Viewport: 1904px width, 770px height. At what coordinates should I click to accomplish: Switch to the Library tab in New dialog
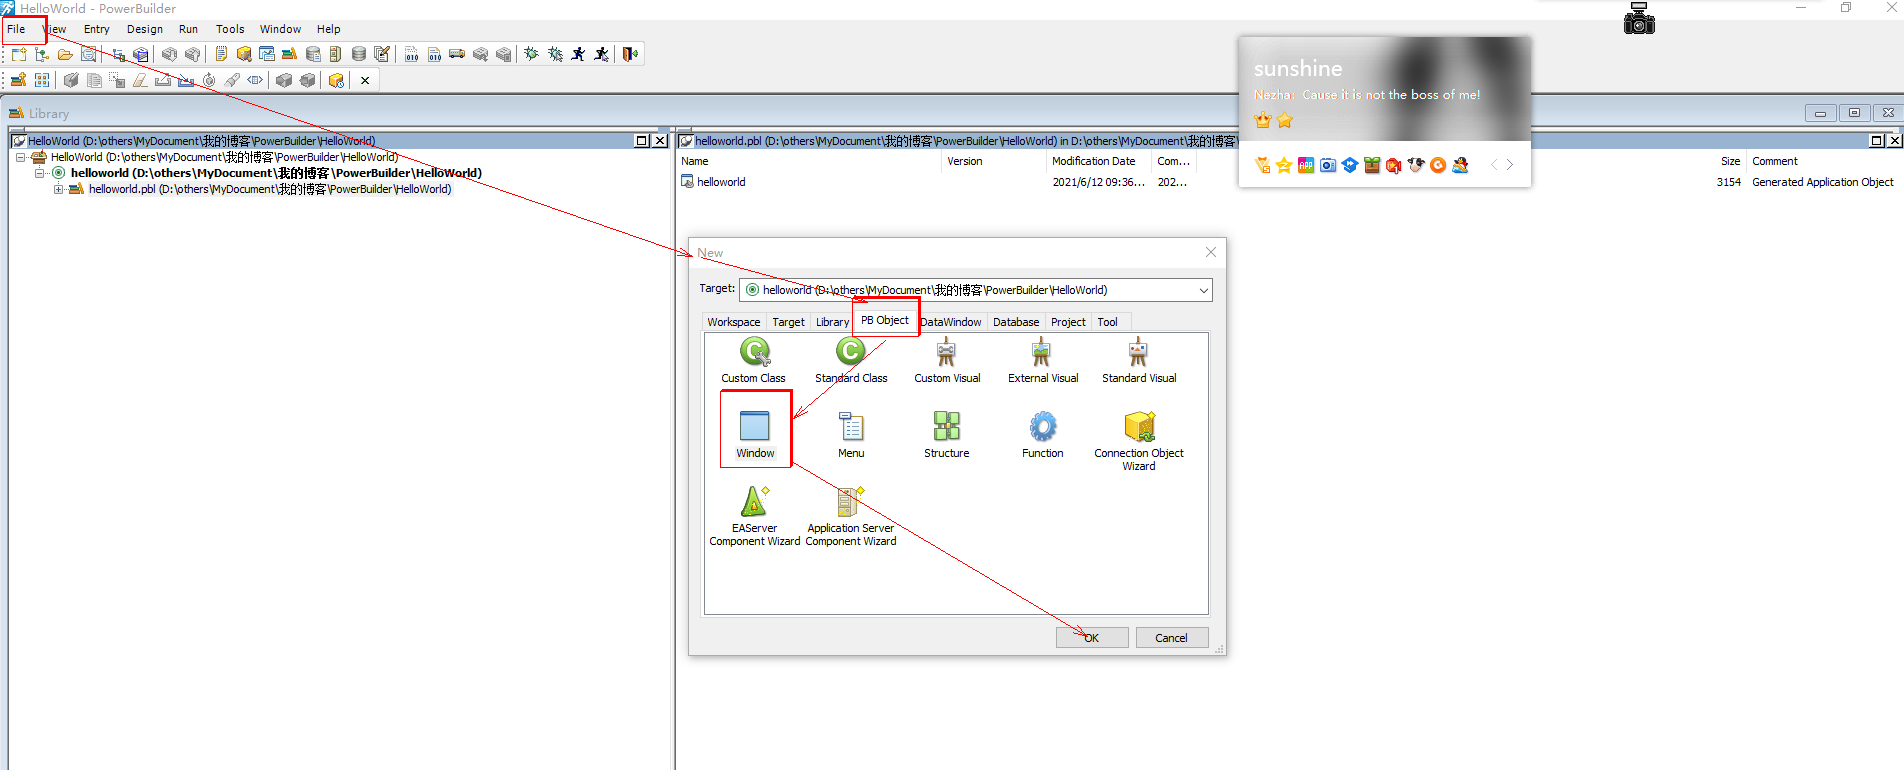point(832,322)
